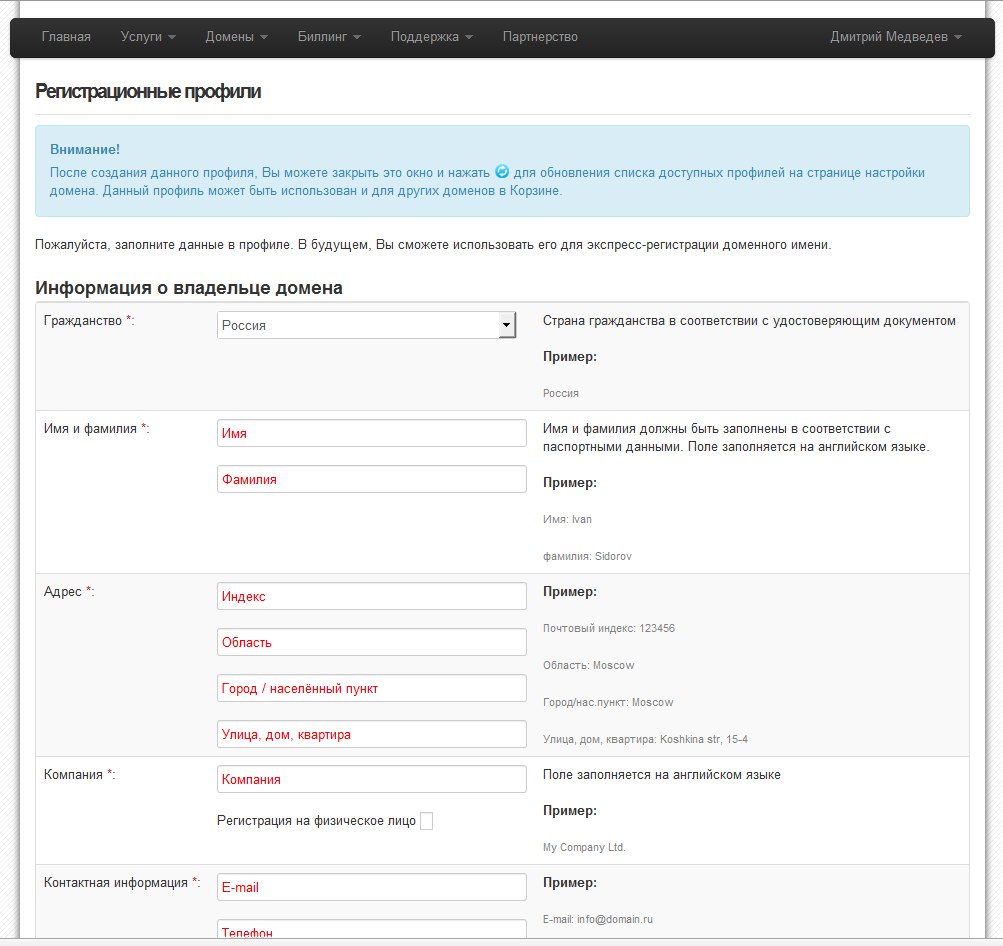1003x946 pixels.
Task: Focus the Фамилия text field
Action: pyautogui.click(x=371, y=479)
